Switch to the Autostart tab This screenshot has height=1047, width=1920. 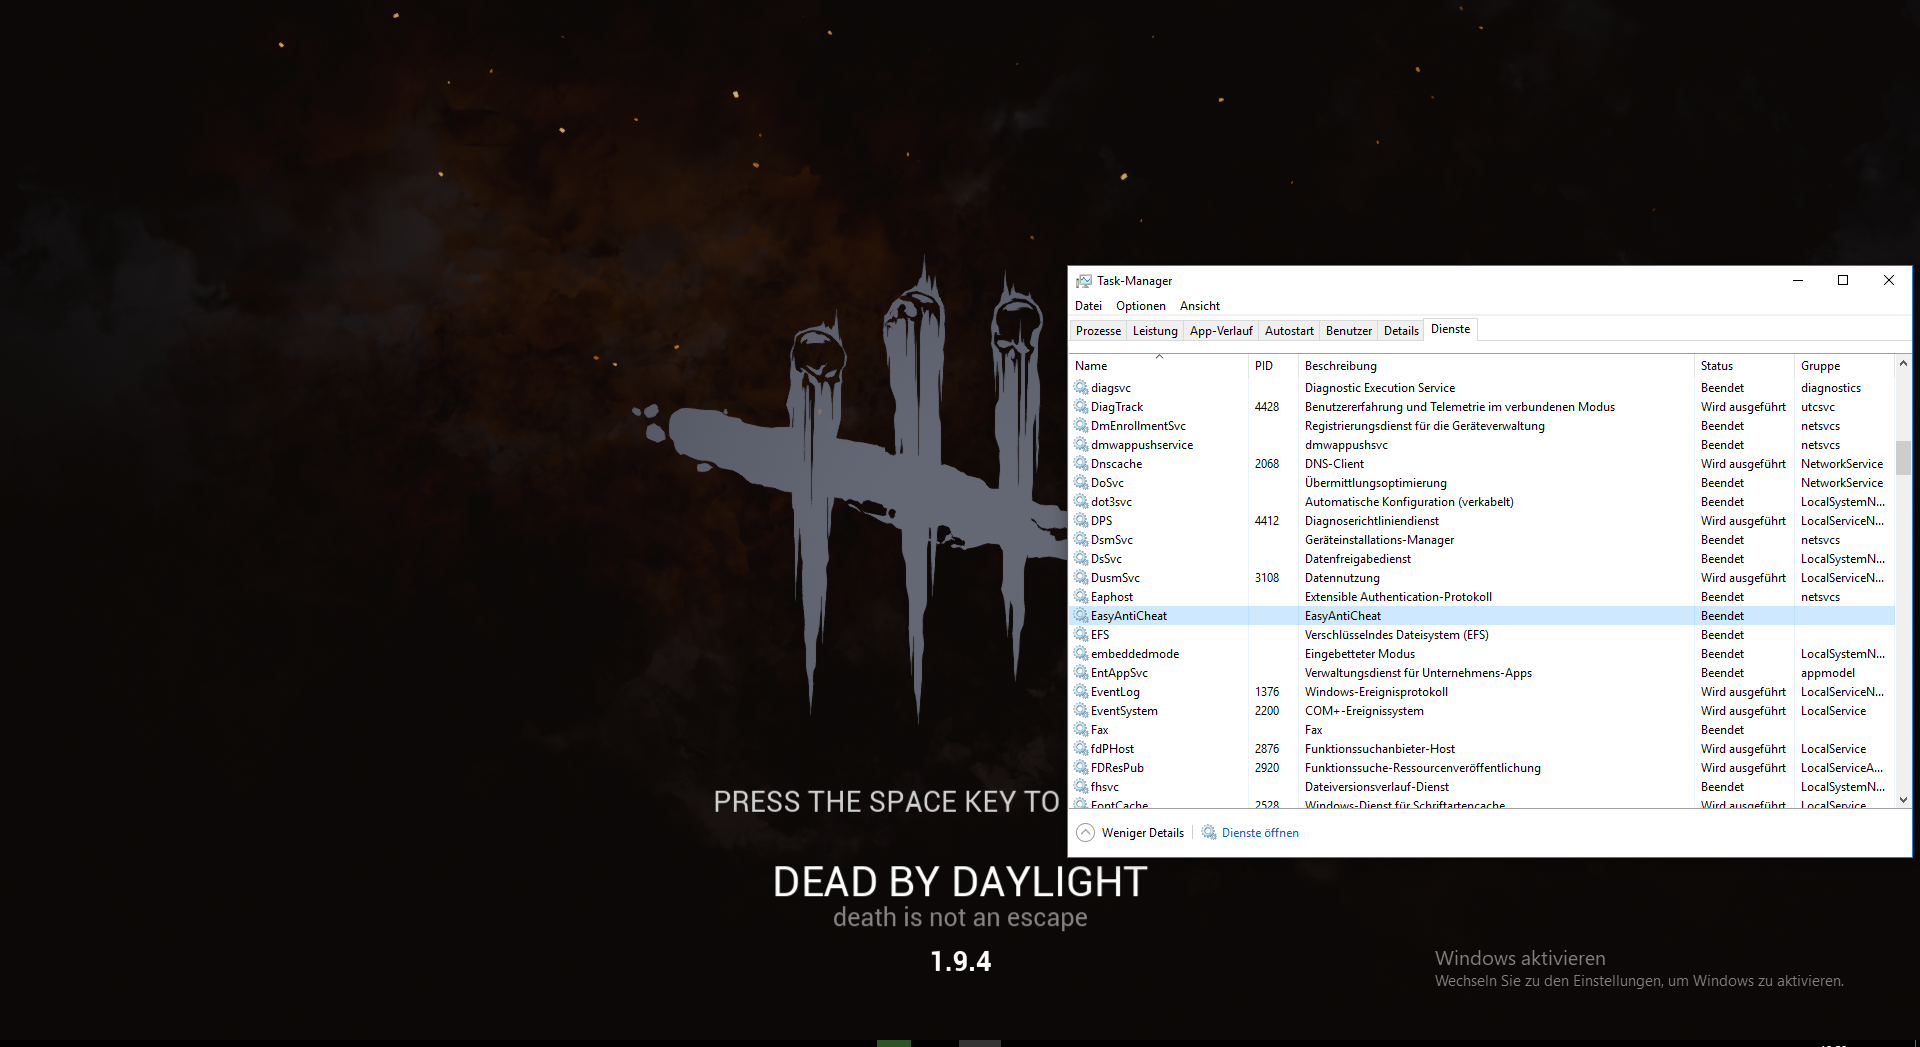click(x=1289, y=331)
